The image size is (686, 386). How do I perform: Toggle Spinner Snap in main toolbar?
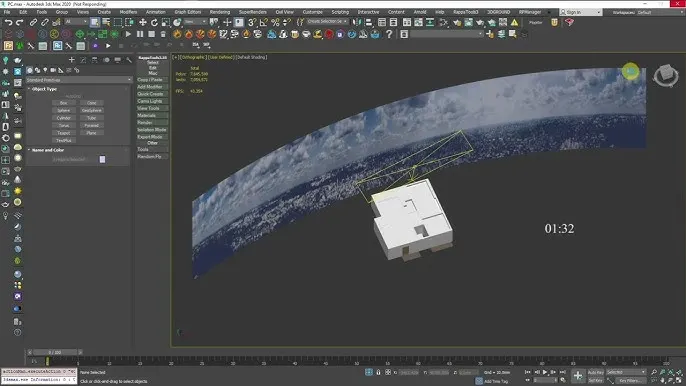pyautogui.click(x=286, y=22)
